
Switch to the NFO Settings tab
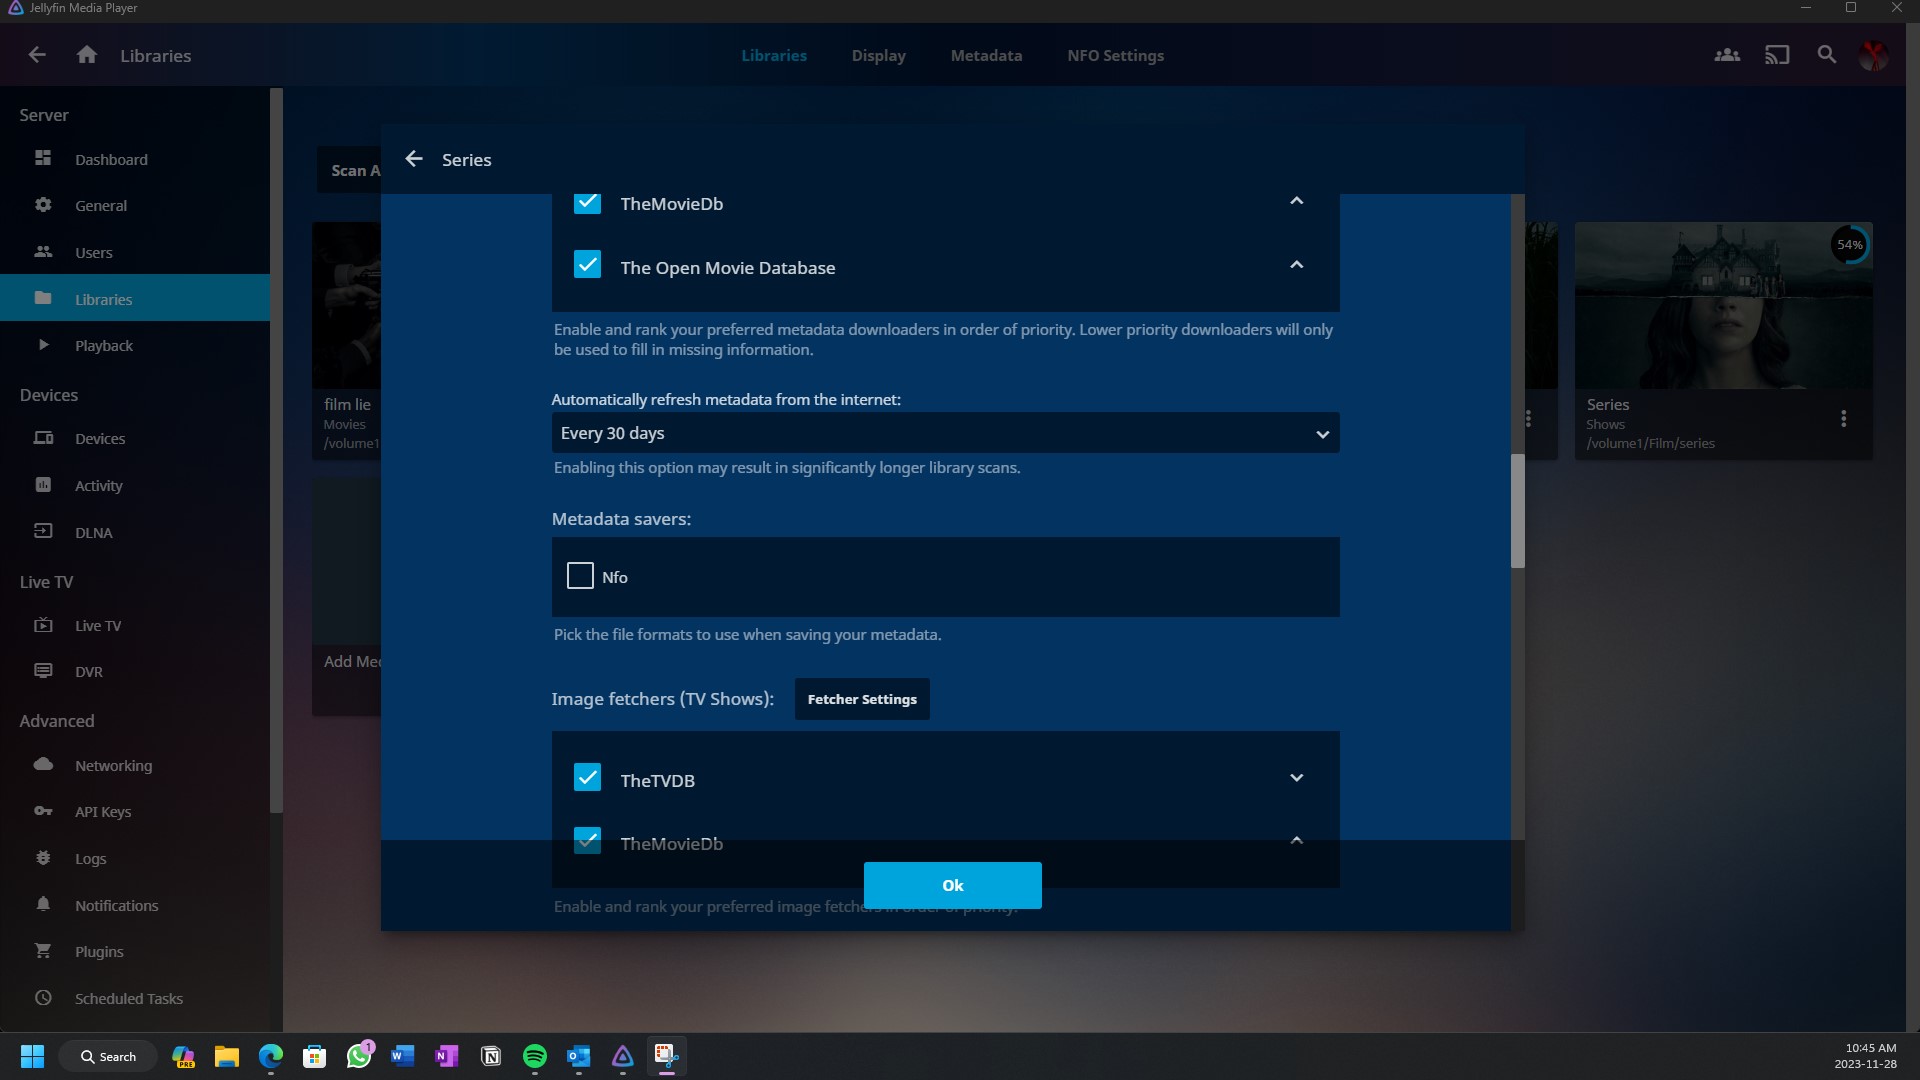(1115, 55)
